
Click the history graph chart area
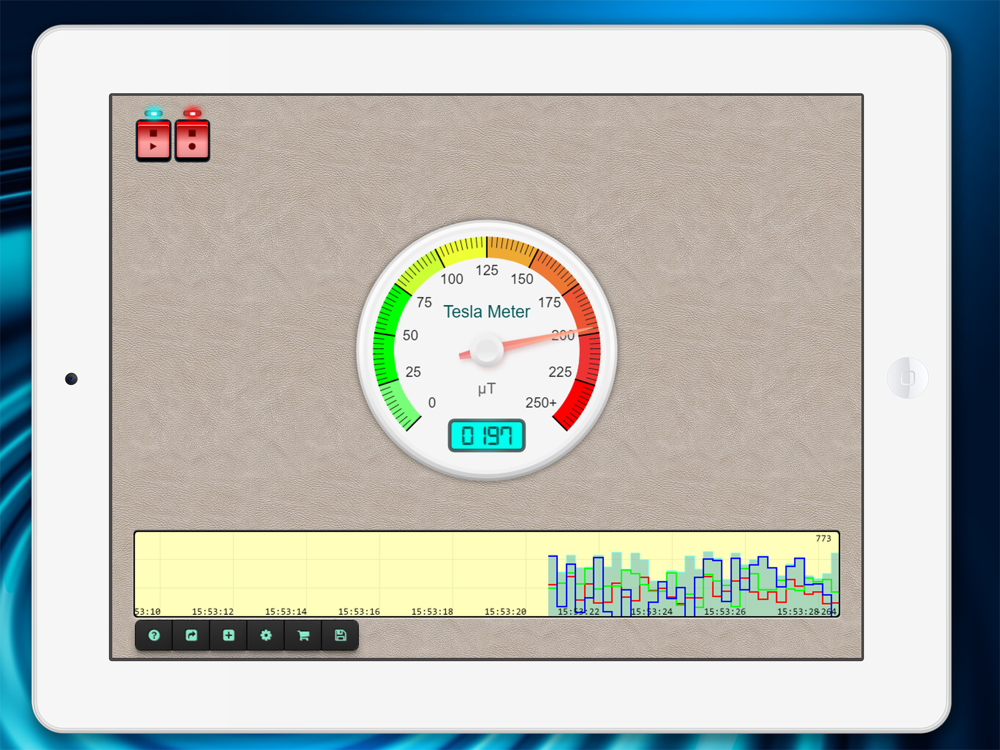pyautogui.click(x=487, y=574)
